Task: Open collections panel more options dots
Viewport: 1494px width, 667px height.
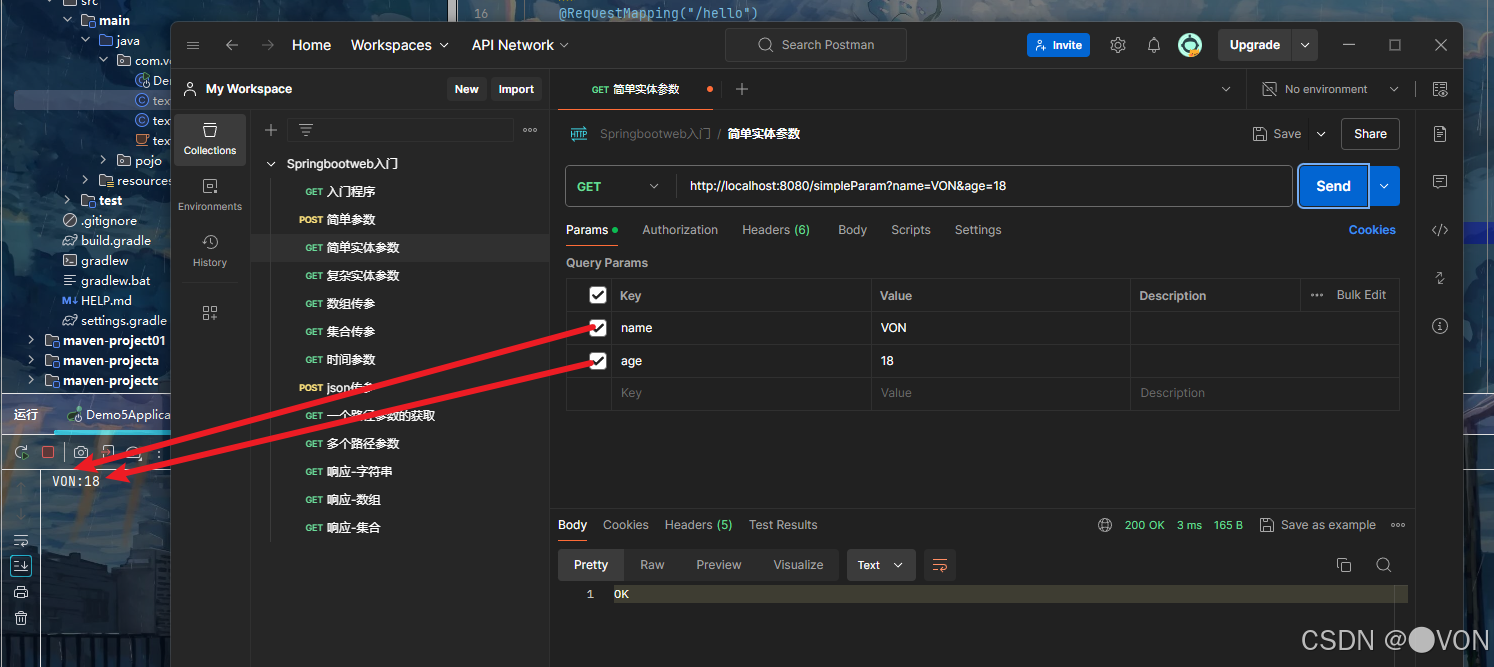Action: 530,130
